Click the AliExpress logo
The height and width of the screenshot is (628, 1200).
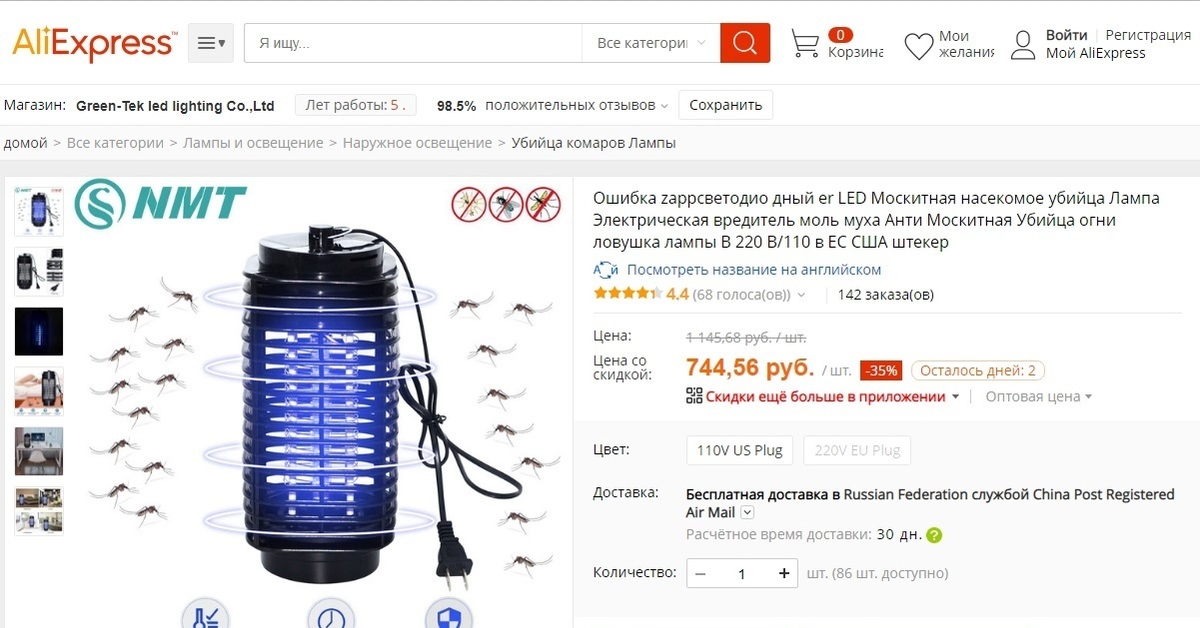point(95,44)
